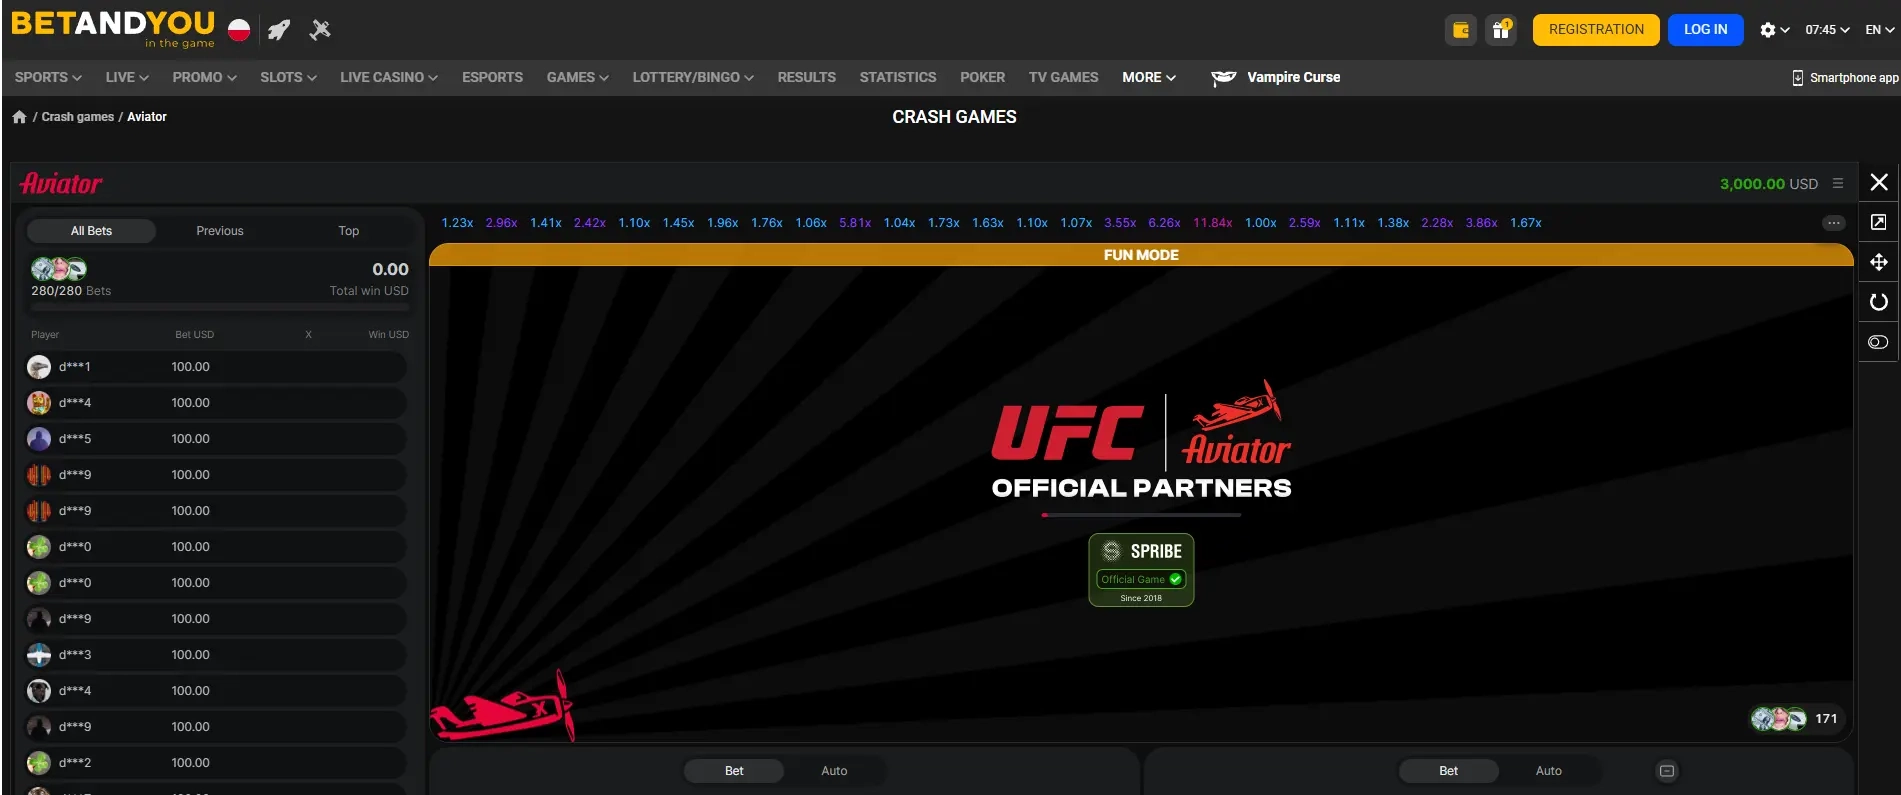1901x795 pixels.
Task: Click the Poland flag icon
Action: pyautogui.click(x=239, y=30)
